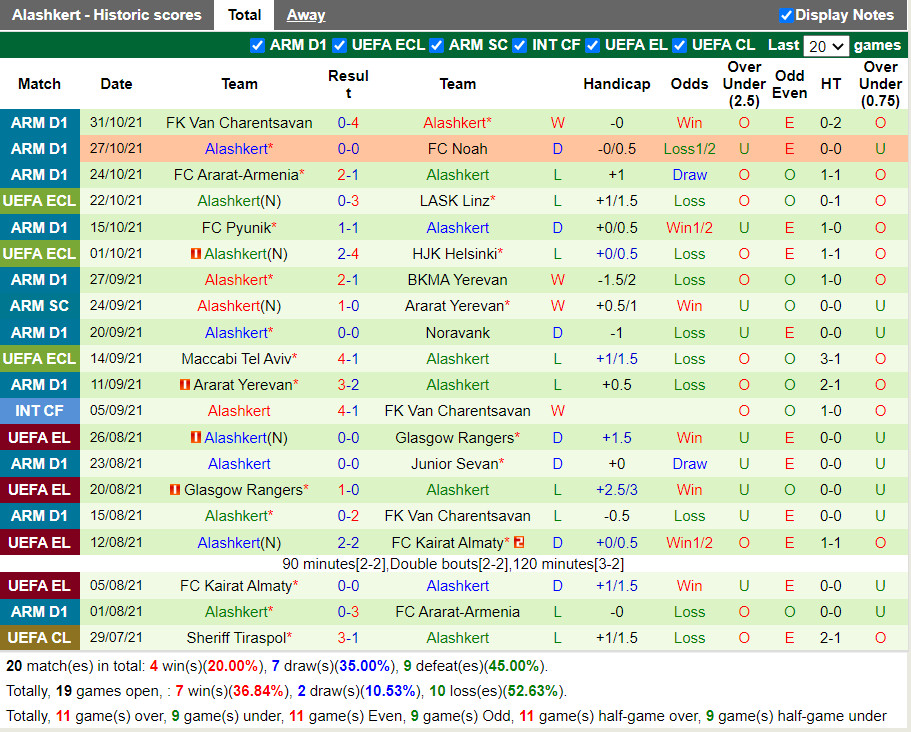Screen dimensions: 911x732
Task: Click the red card icon beside Ararat Yerevan
Action: tap(185, 385)
